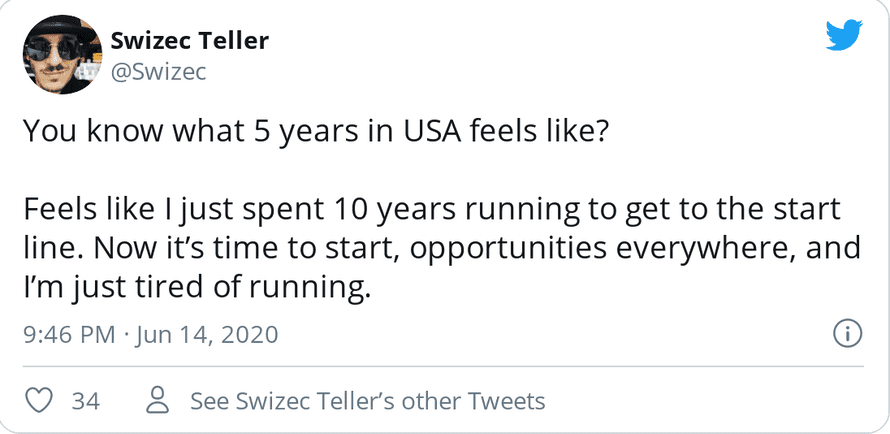Screen dimensions: 890x434
Task: See Swizec Teller's other Tweets
Action: (367, 401)
